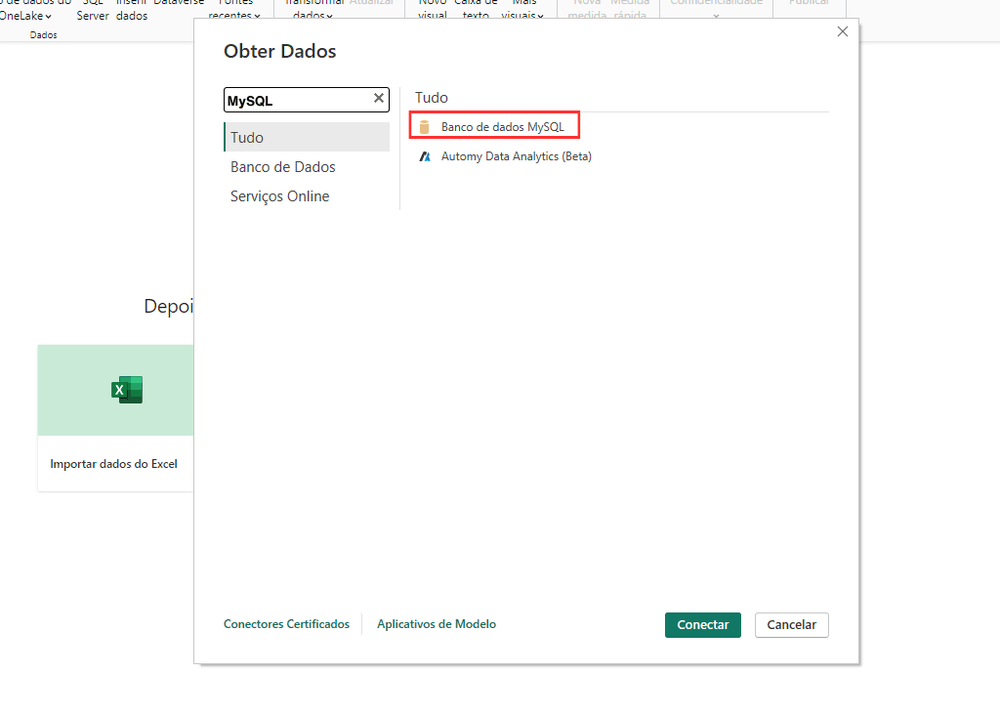
Task: Insert a Caixa de texto
Action: point(476,10)
